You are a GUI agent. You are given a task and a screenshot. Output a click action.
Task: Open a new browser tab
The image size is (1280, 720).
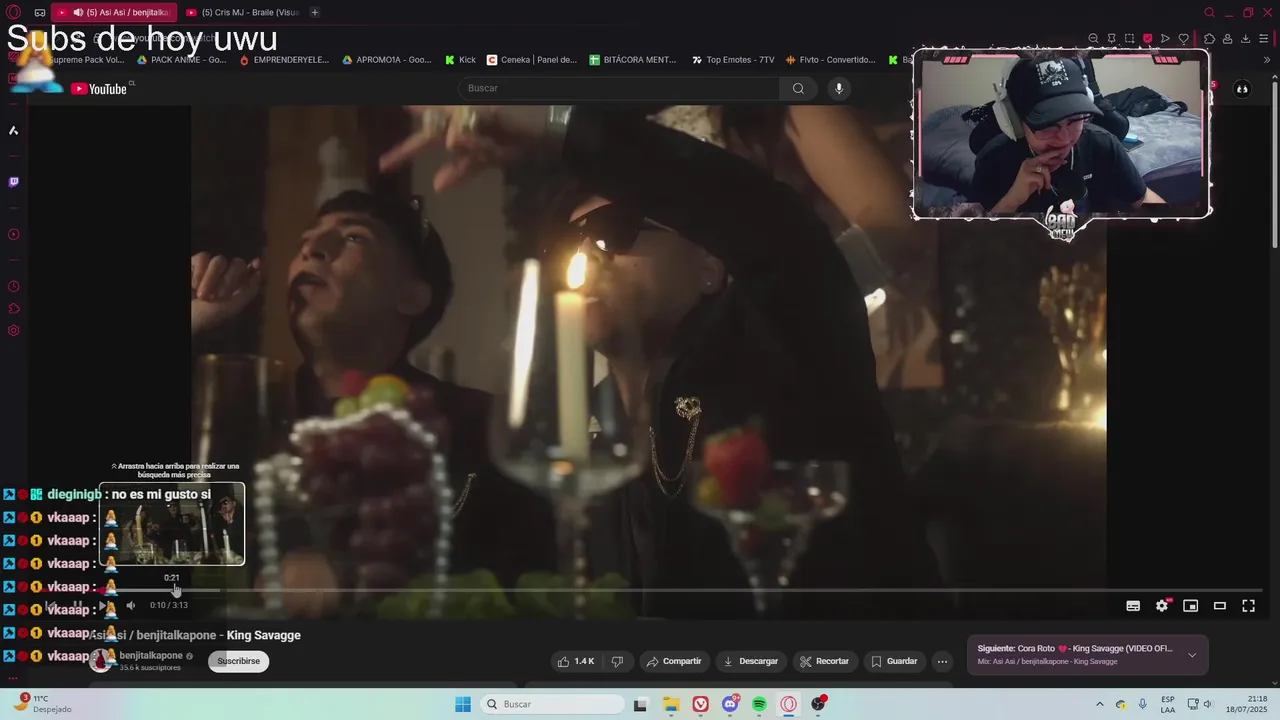[x=315, y=12]
